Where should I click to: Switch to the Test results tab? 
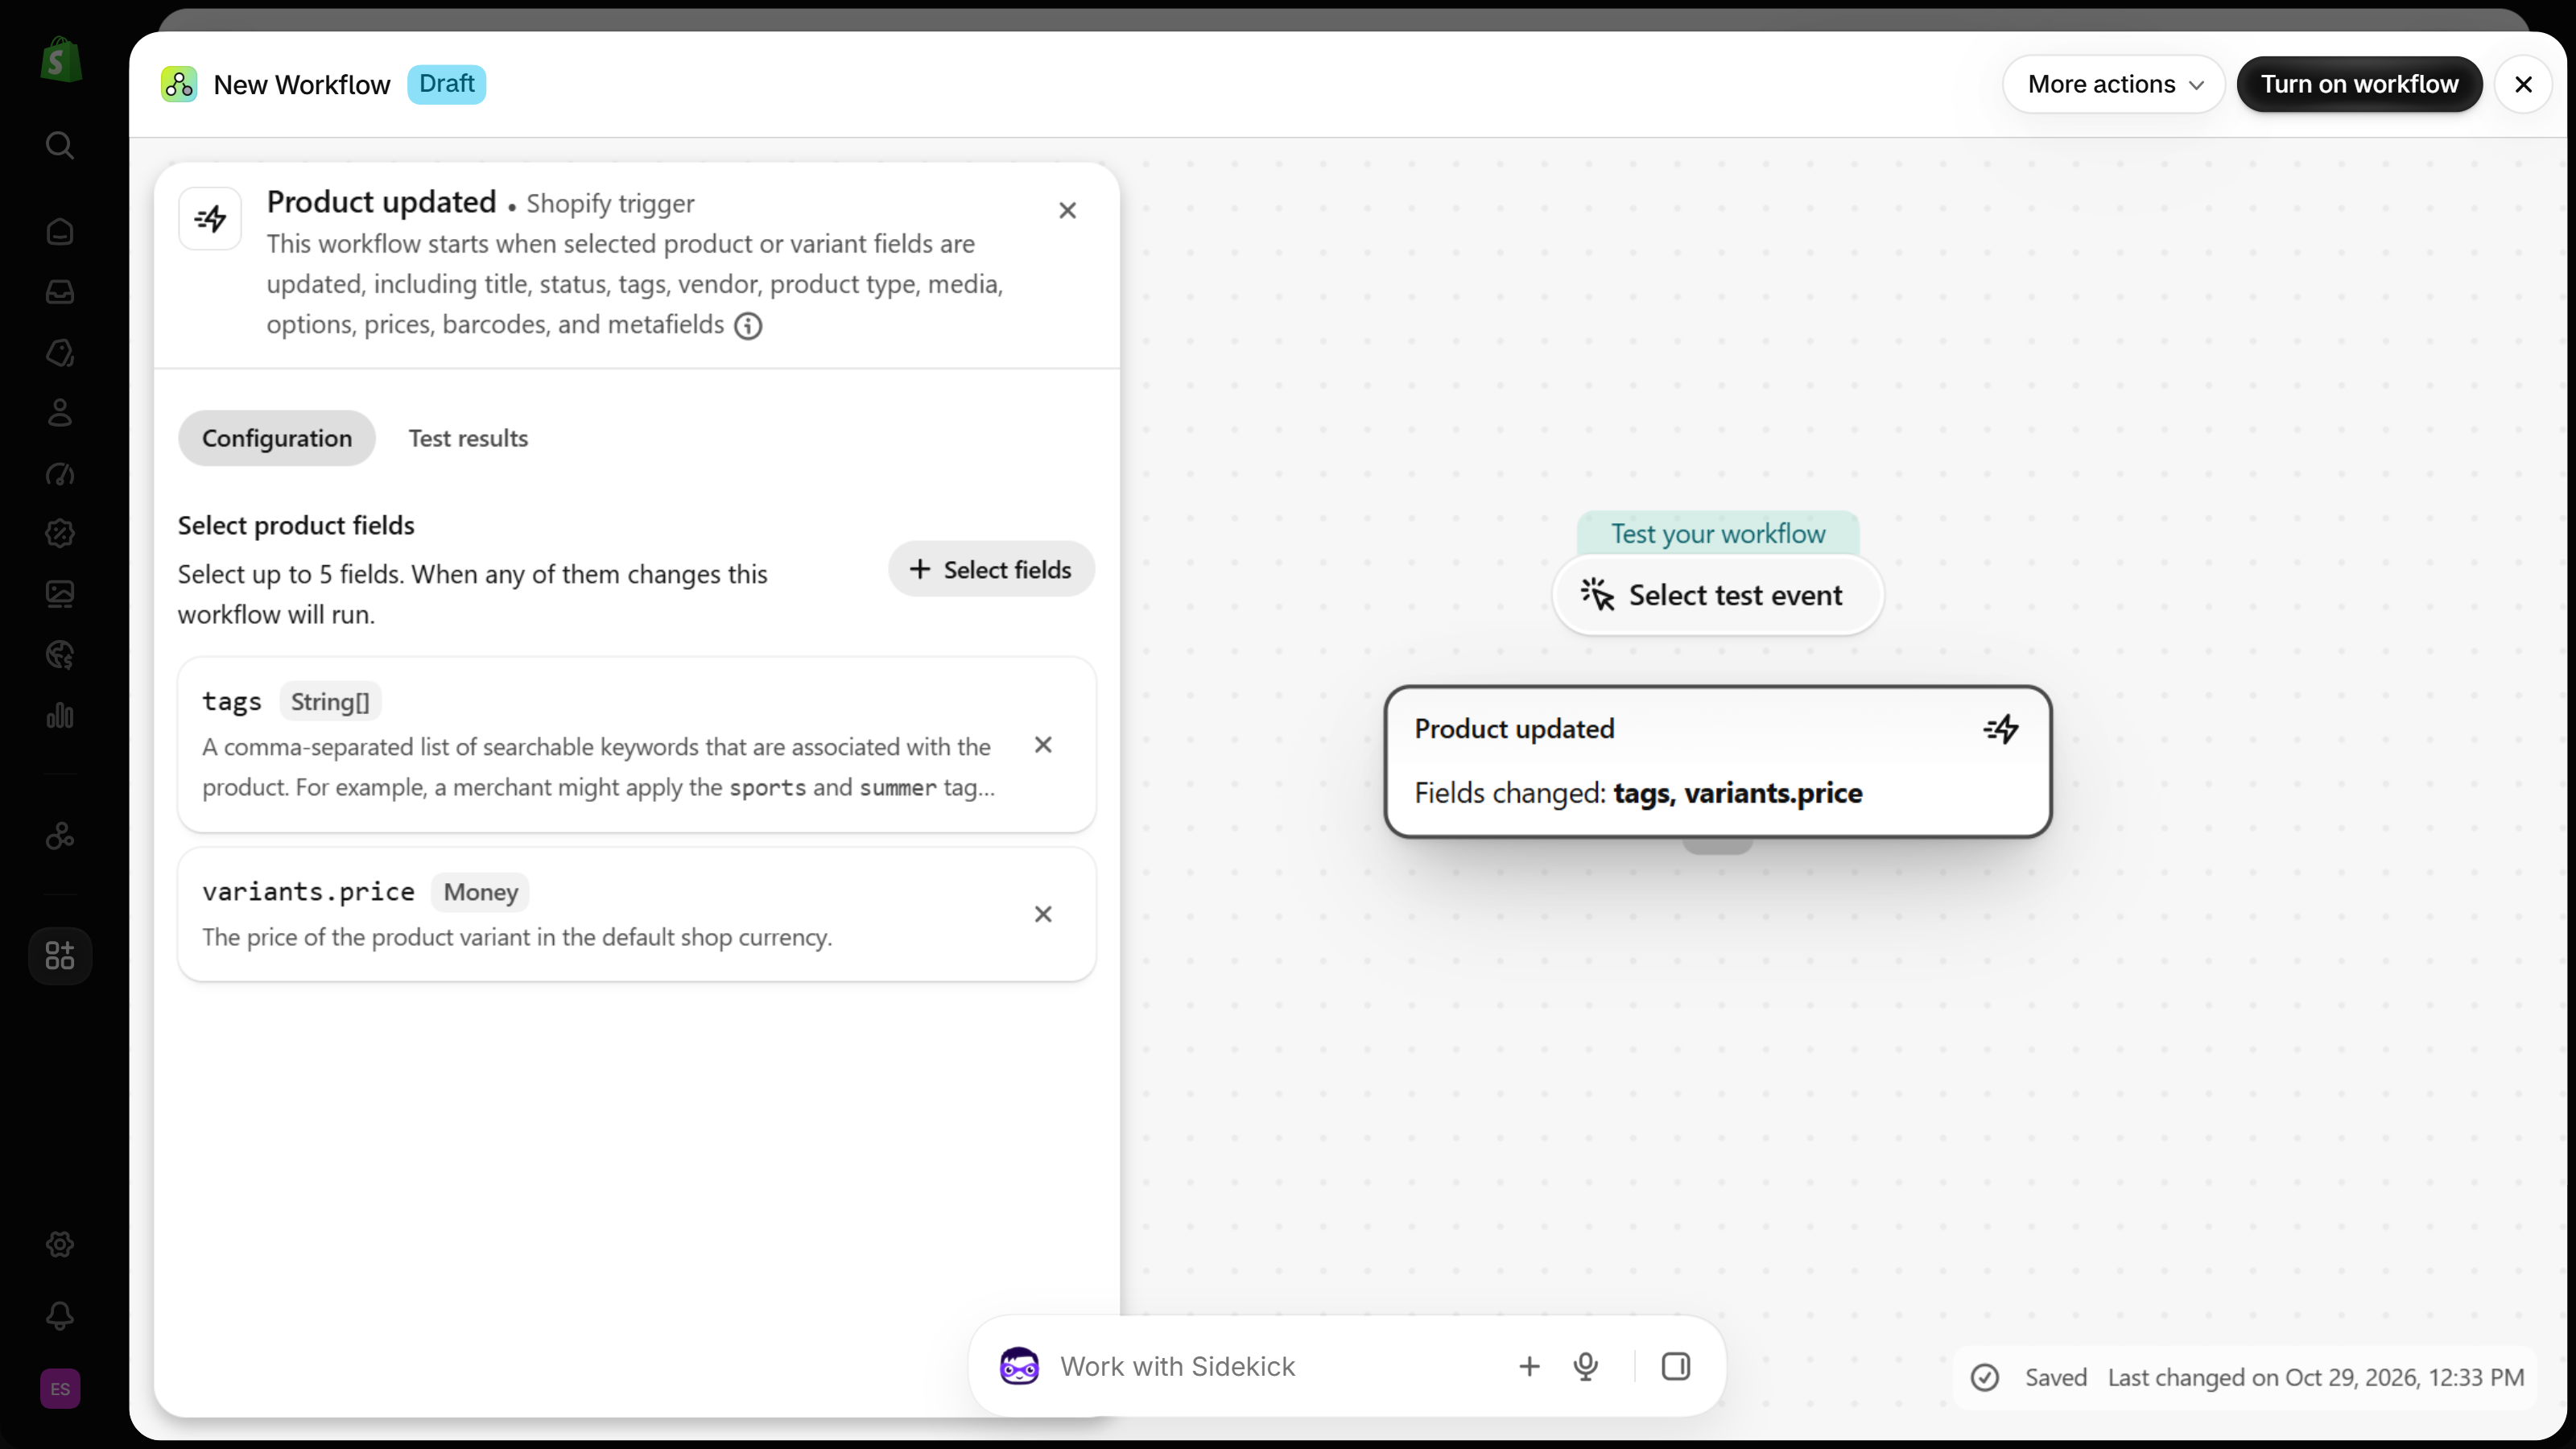(x=468, y=438)
